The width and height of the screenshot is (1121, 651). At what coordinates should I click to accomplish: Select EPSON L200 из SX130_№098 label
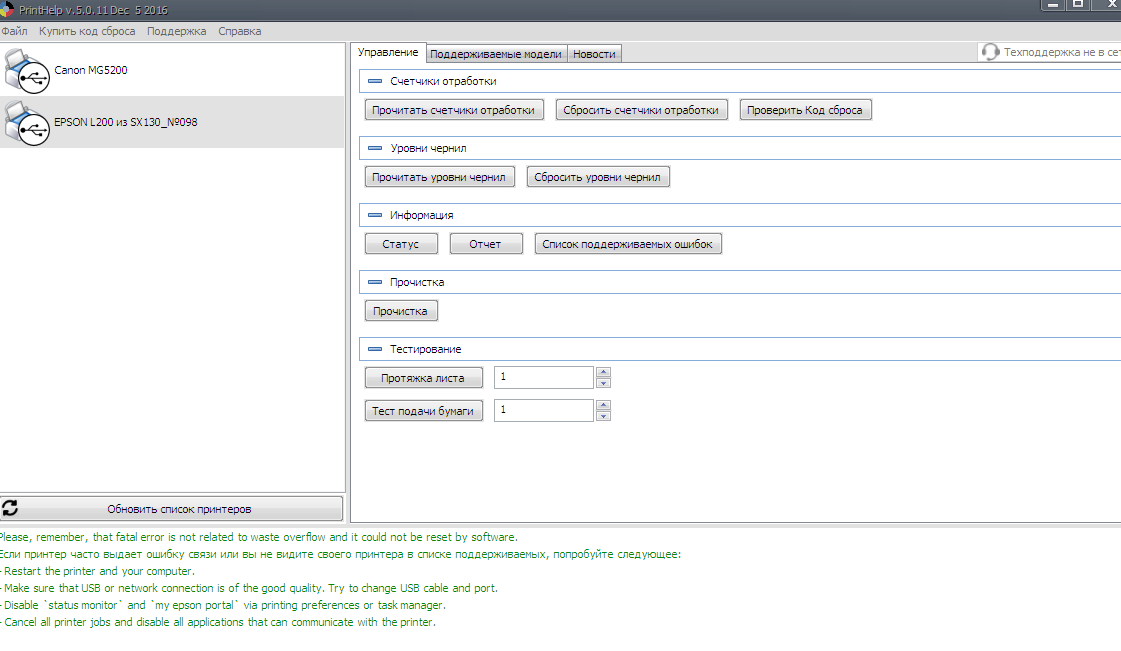[x=126, y=122]
